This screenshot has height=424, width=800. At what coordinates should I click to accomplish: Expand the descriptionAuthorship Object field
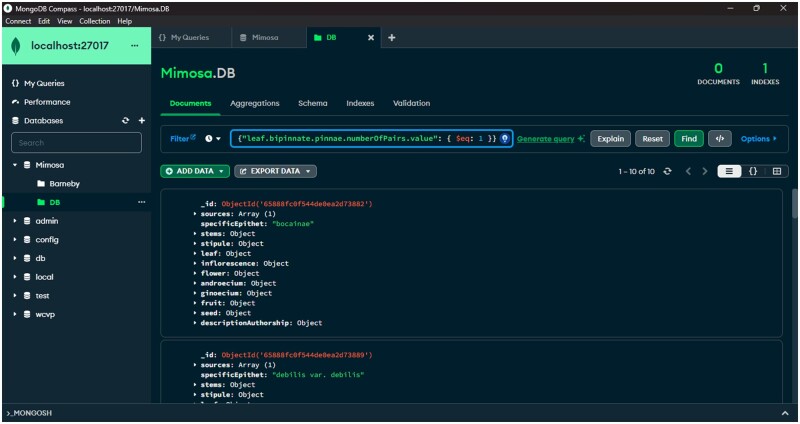click(x=195, y=323)
